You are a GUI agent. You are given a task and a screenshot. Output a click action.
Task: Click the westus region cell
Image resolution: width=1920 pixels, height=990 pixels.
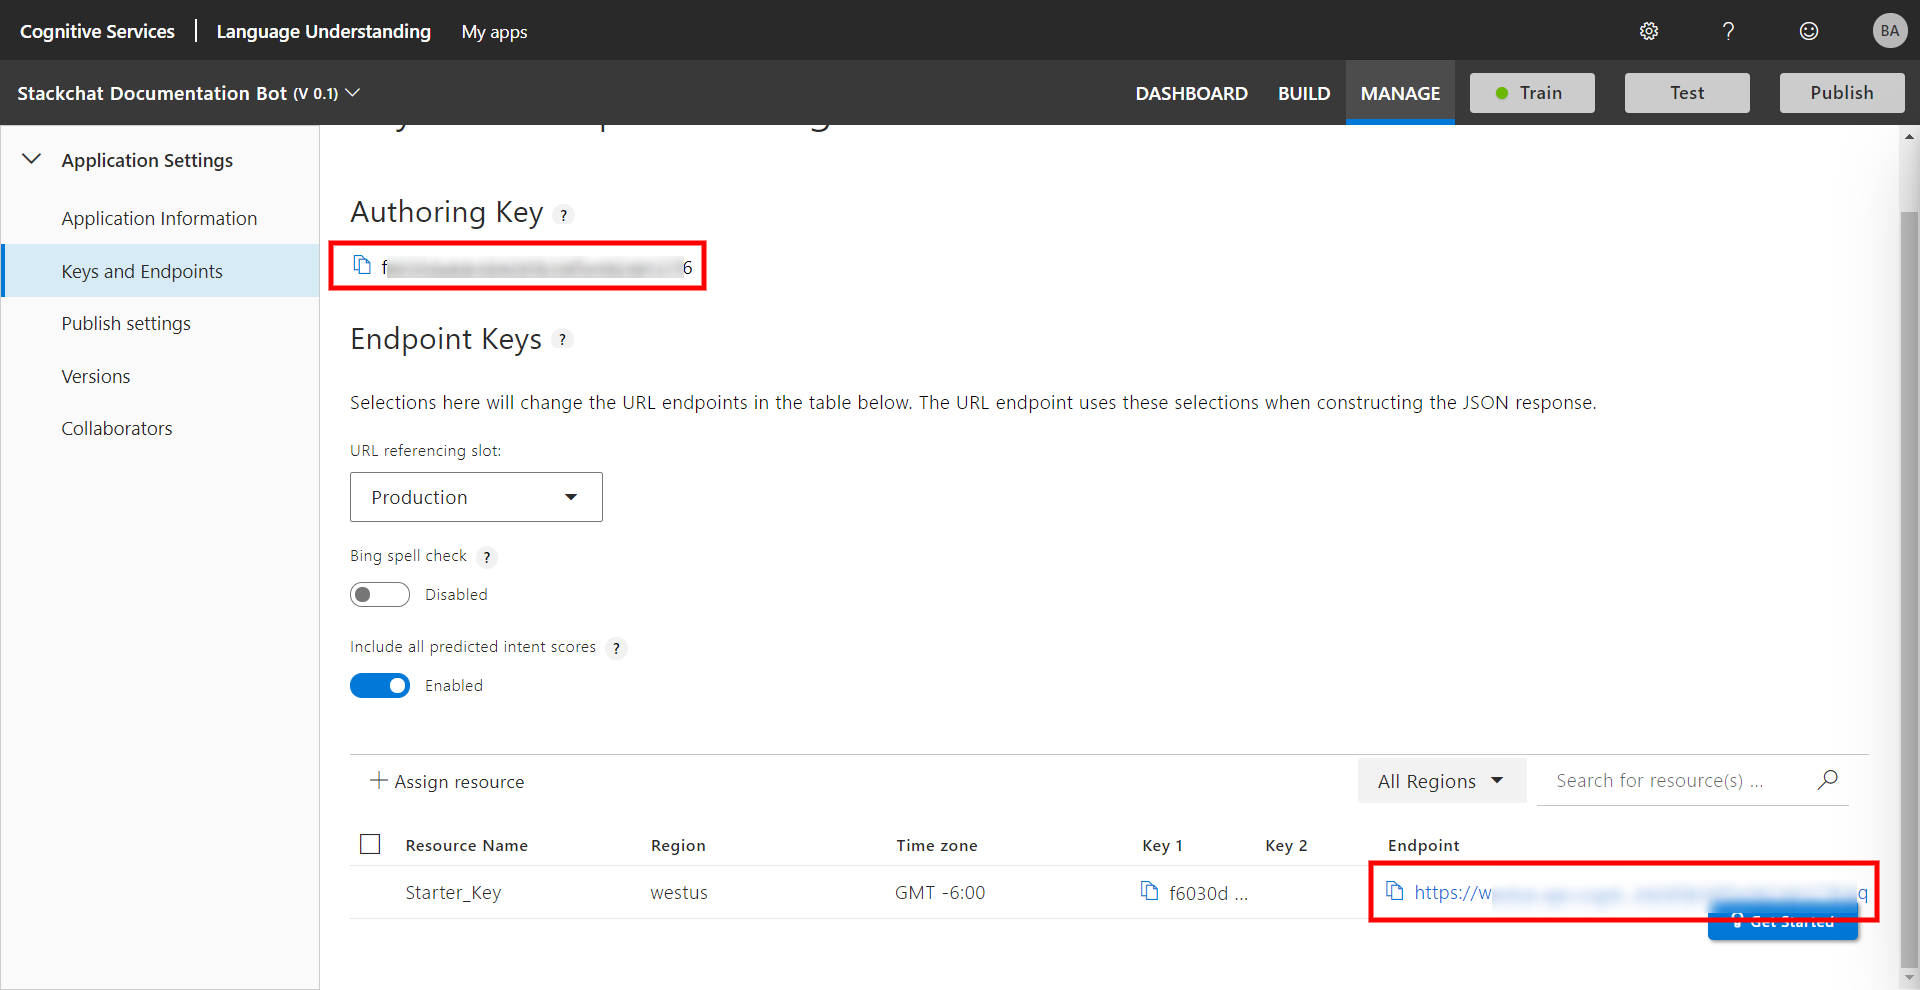(x=679, y=892)
